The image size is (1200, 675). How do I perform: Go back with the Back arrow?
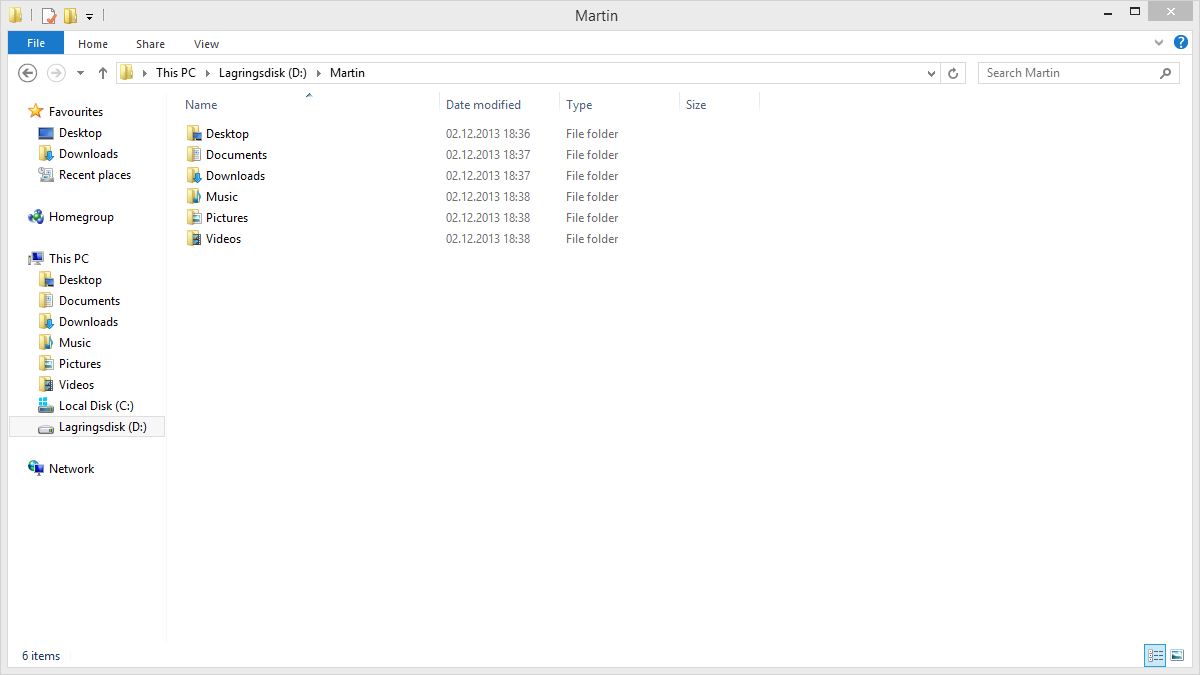pos(28,73)
